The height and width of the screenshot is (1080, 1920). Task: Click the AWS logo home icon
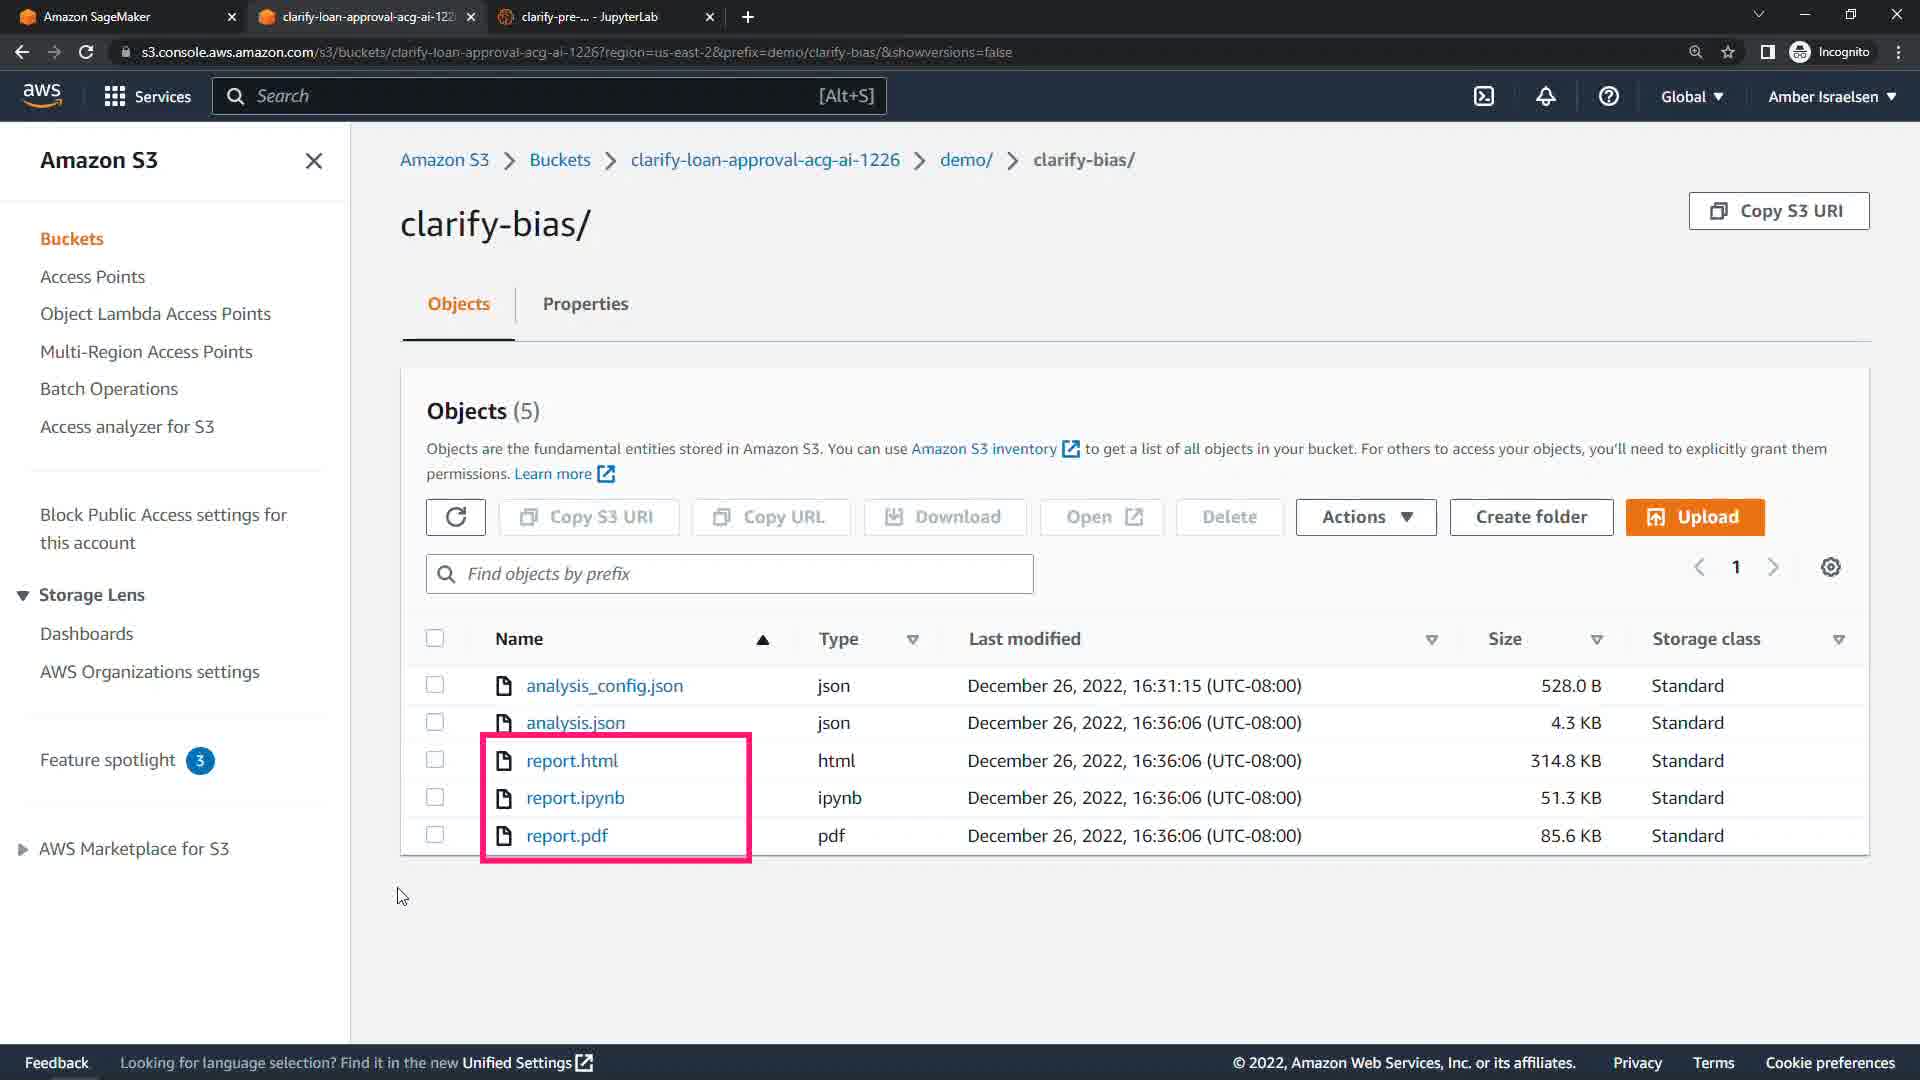(x=42, y=96)
